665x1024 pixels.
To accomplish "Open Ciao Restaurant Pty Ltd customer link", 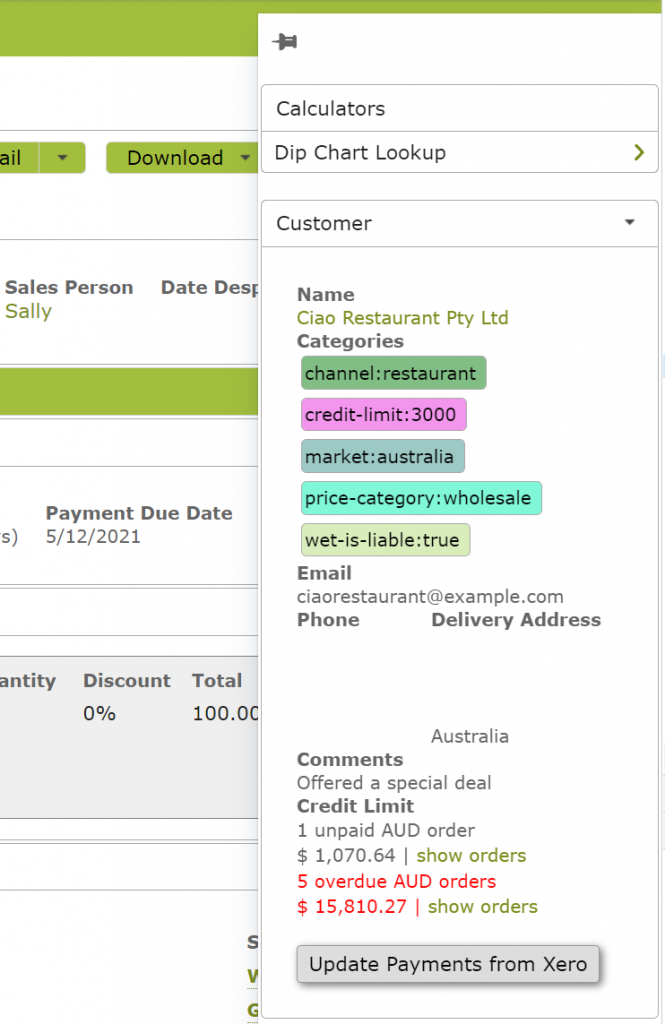I will point(402,318).
